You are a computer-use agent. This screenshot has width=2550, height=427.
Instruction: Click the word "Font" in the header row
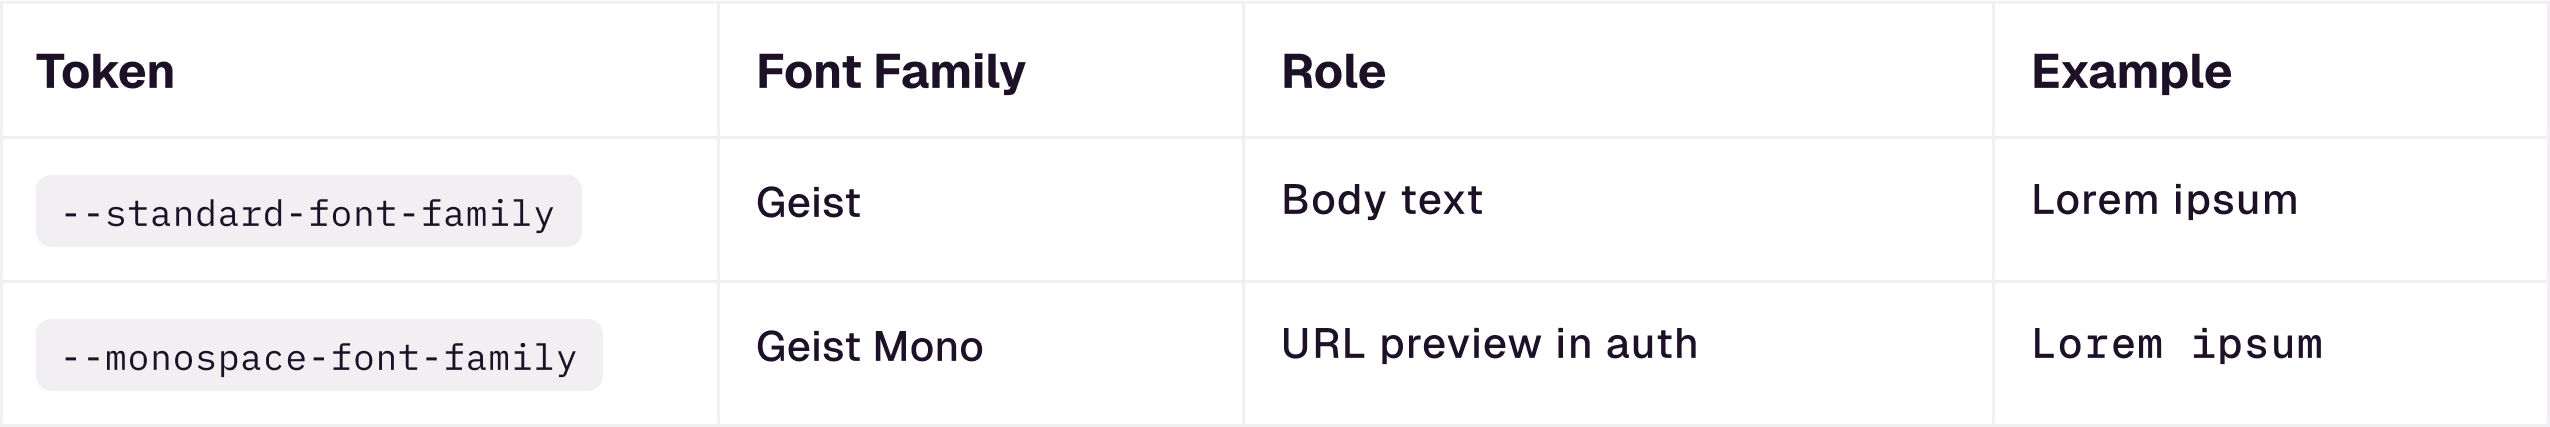pos(808,72)
